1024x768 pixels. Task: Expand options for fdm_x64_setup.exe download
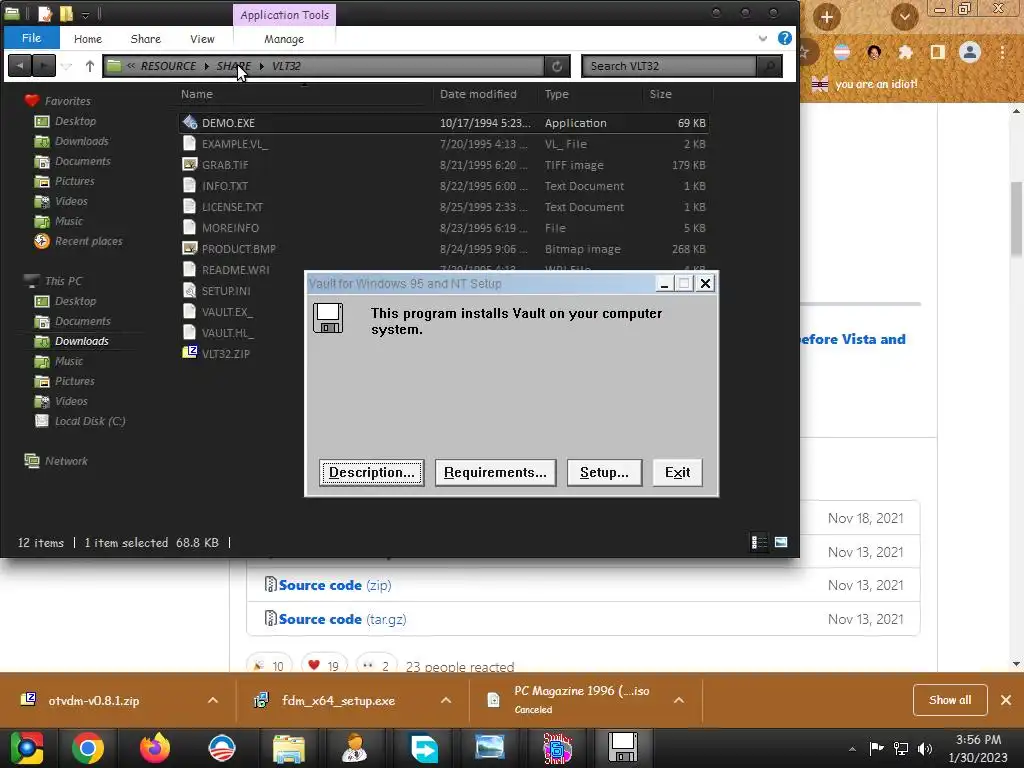tap(446, 700)
